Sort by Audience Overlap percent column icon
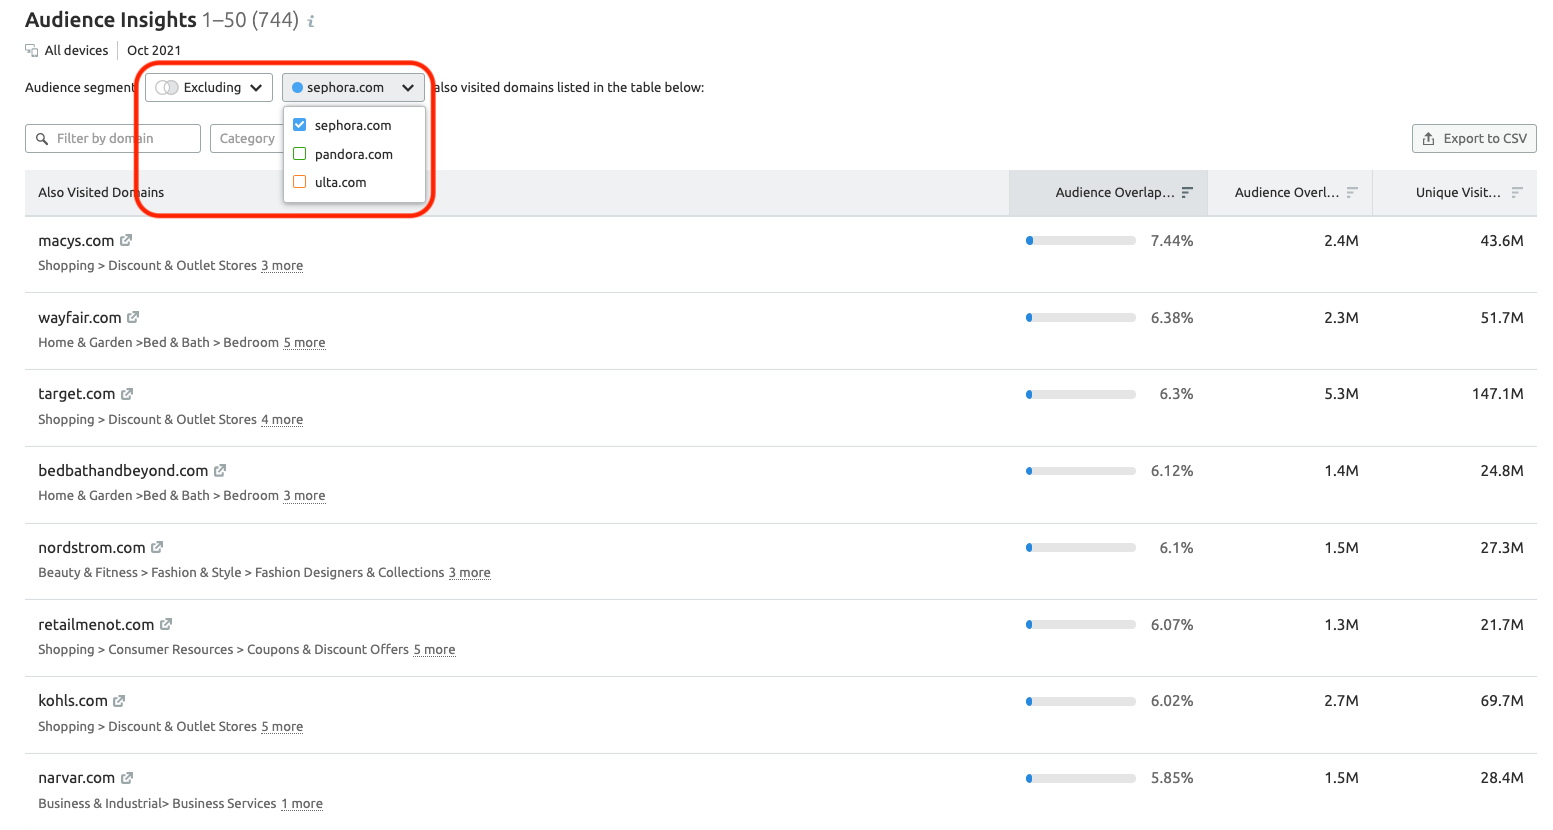Image resolution: width=1553 pixels, height=830 pixels. (1187, 192)
